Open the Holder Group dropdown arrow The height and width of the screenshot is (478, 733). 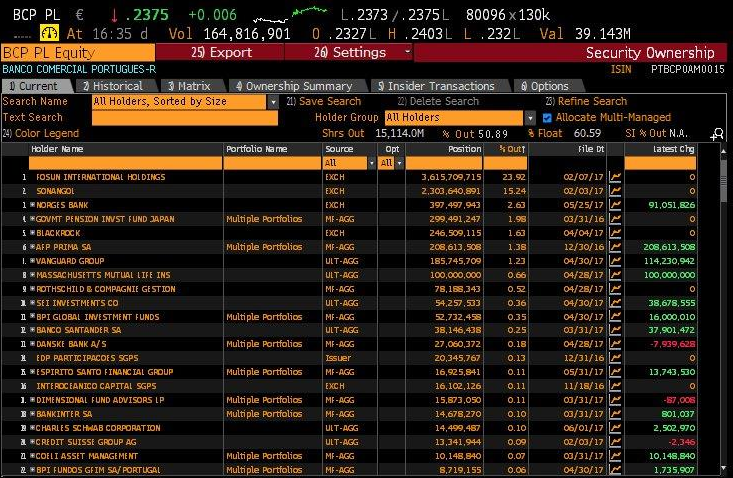click(x=530, y=118)
